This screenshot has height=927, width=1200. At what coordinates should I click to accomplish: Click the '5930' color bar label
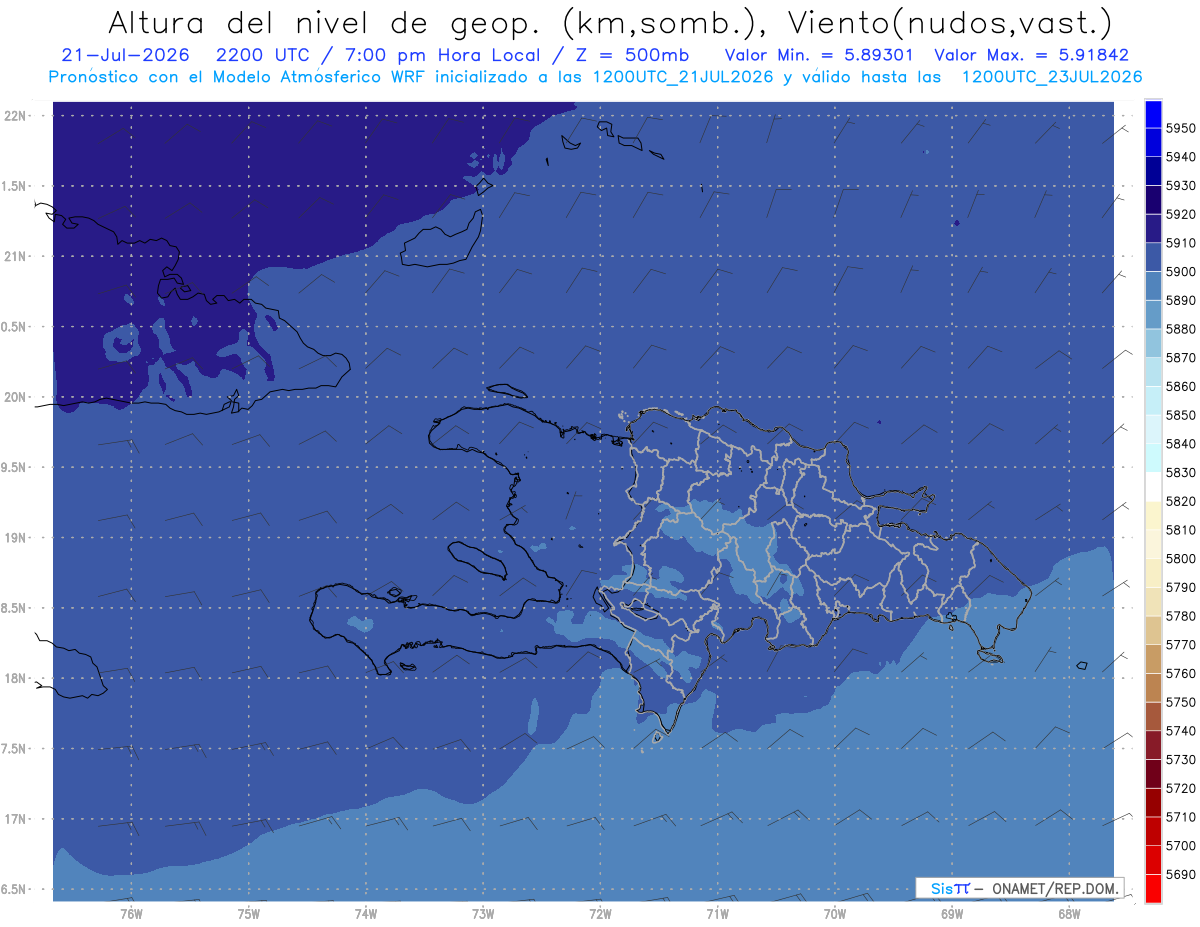point(1180,185)
